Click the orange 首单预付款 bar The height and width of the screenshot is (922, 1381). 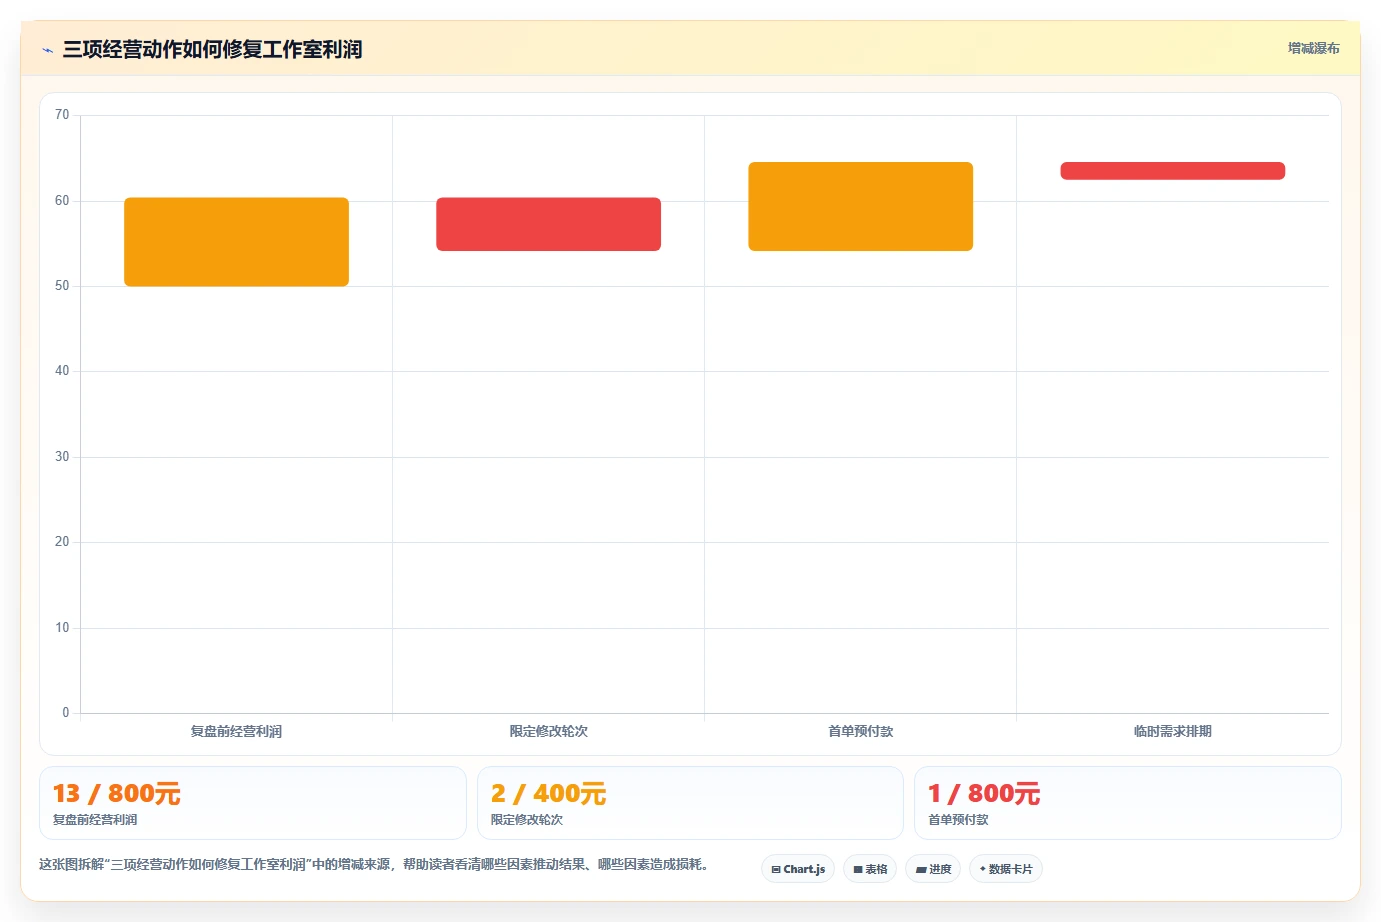[x=860, y=206]
